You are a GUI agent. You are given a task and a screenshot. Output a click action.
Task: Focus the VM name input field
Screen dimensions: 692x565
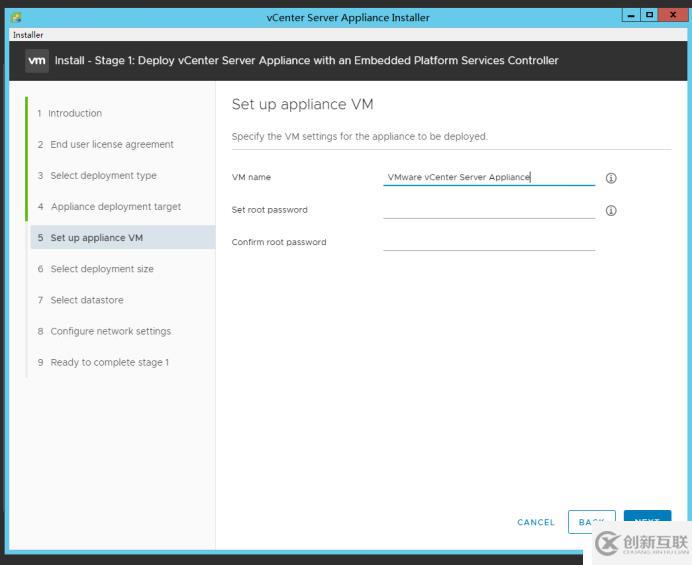[x=489, y=177]
